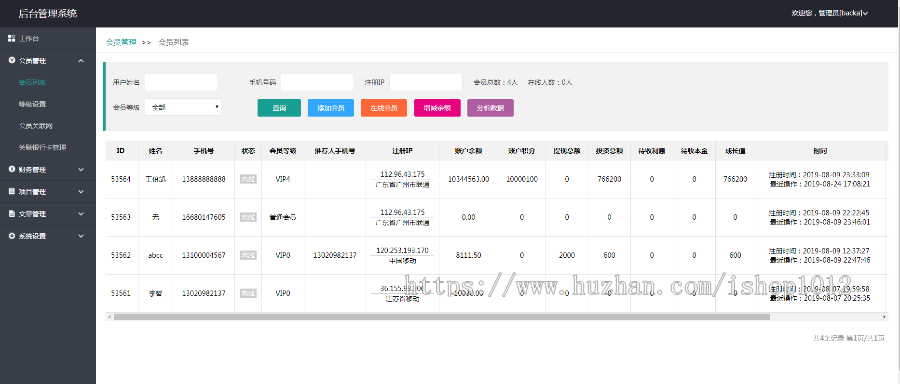This screenshot has height=384, width=900.
Task: Focus the 注册IP search input
Action: point(426,82)
